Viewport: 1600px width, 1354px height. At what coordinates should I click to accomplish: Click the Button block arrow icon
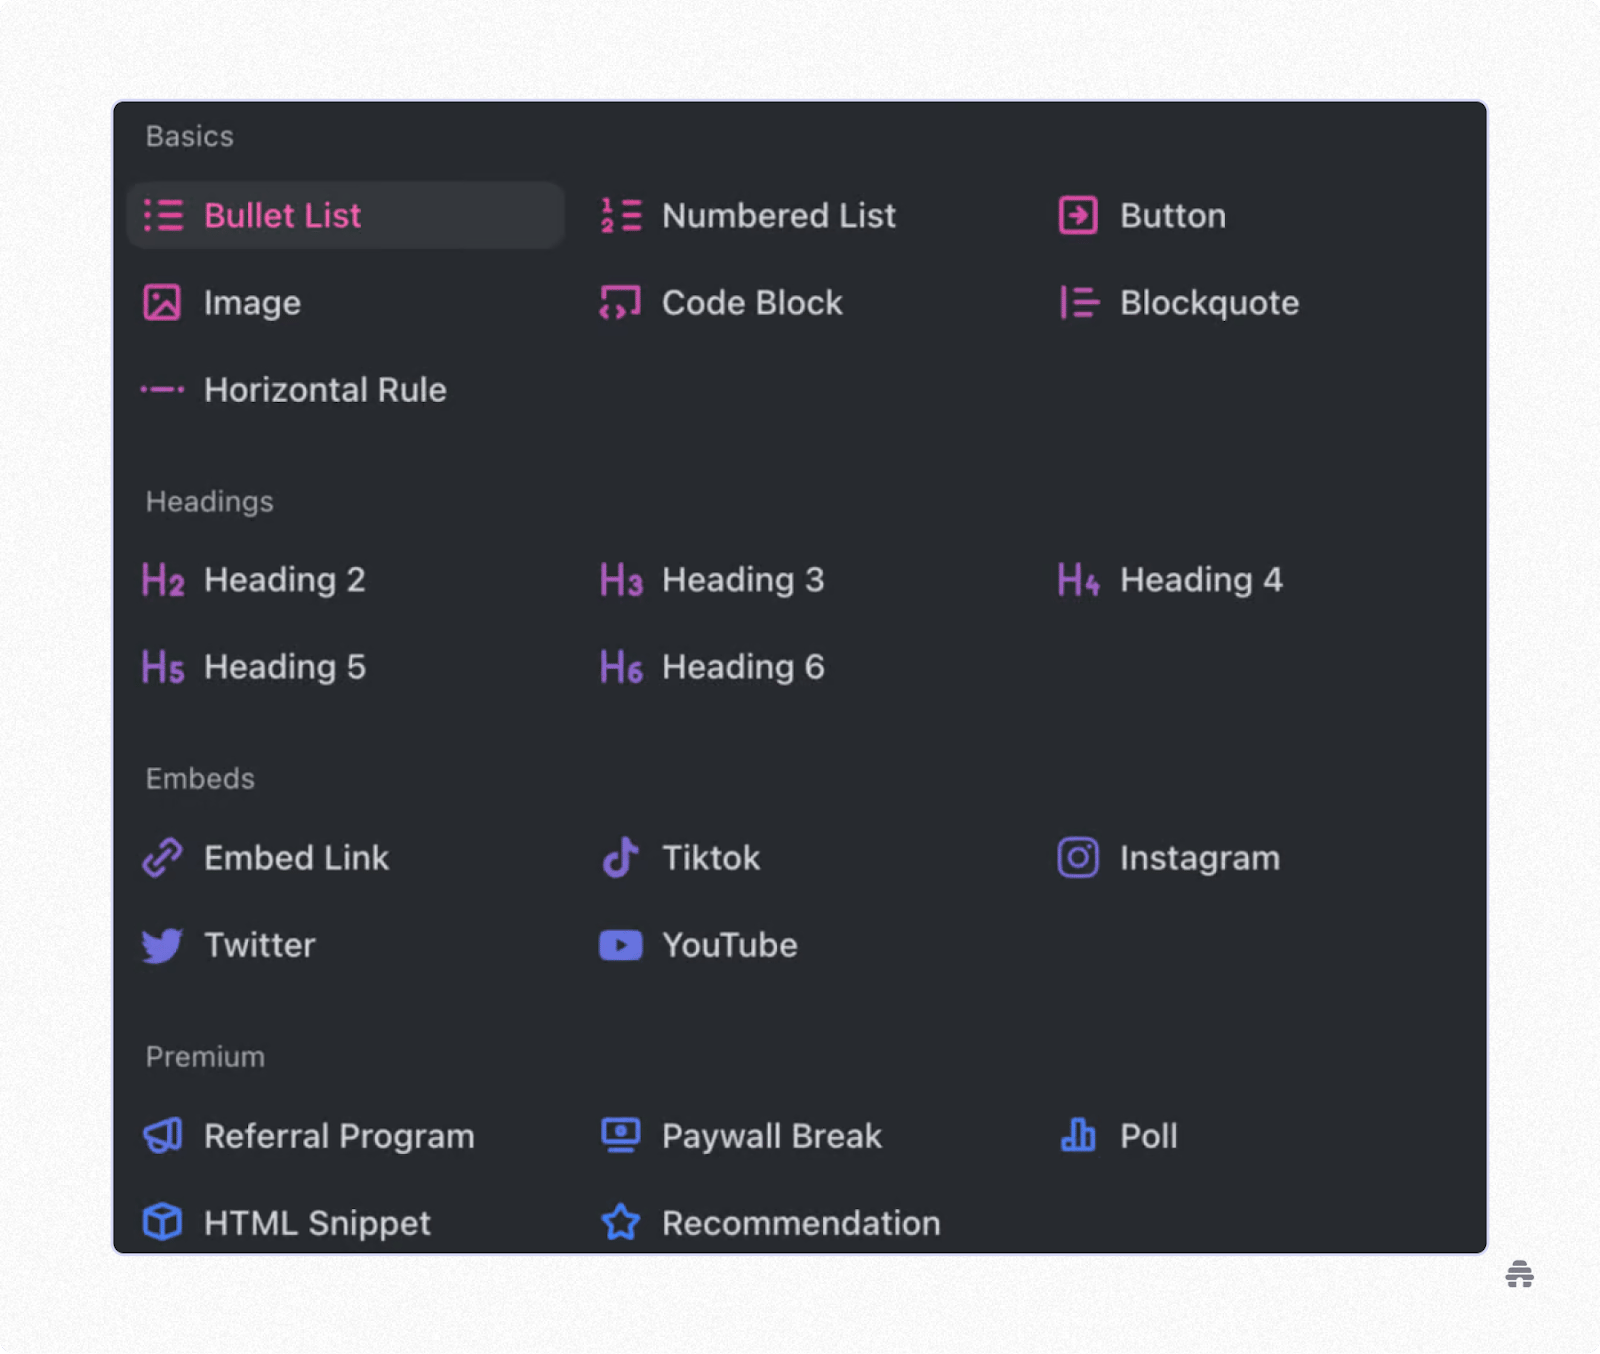pyautogui.click(x=1078, y=215)
